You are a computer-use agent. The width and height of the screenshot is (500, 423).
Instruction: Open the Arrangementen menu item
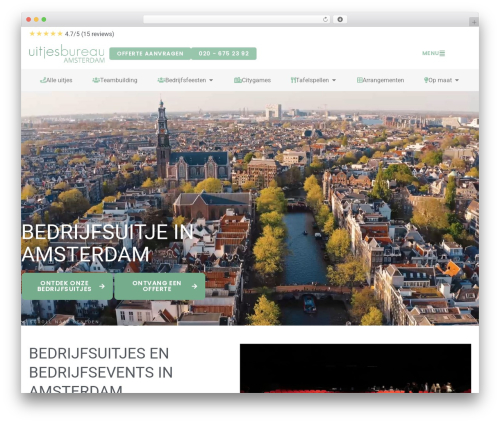click(380, 80)
